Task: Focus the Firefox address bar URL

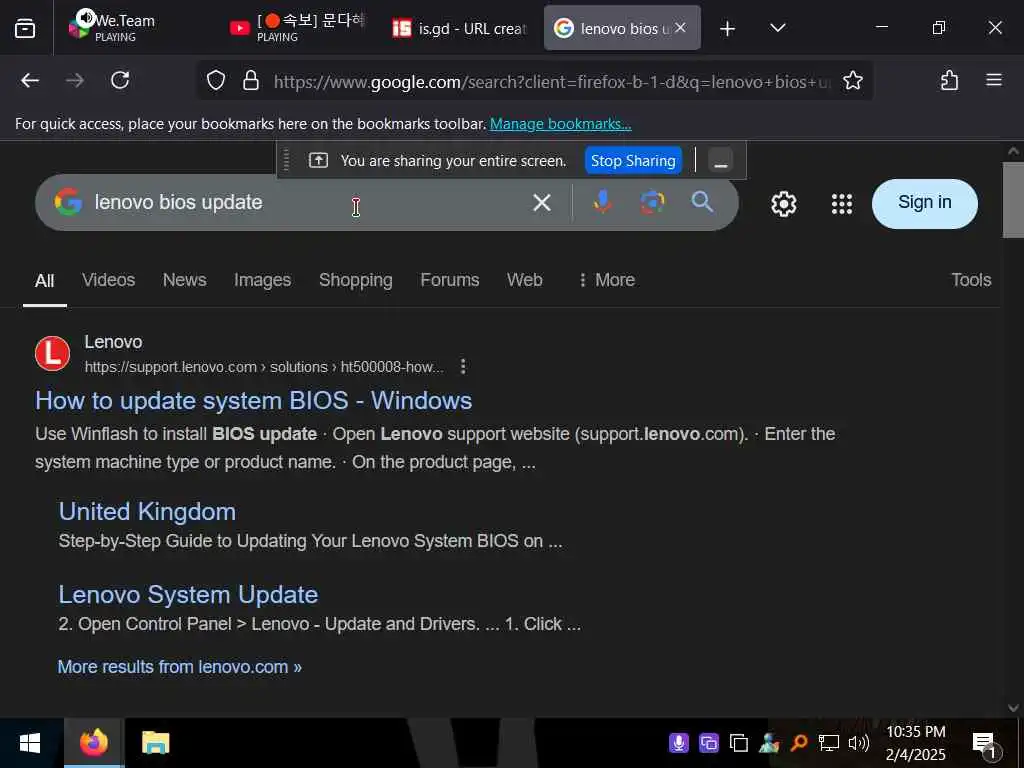Action: [x=552, y=82]
